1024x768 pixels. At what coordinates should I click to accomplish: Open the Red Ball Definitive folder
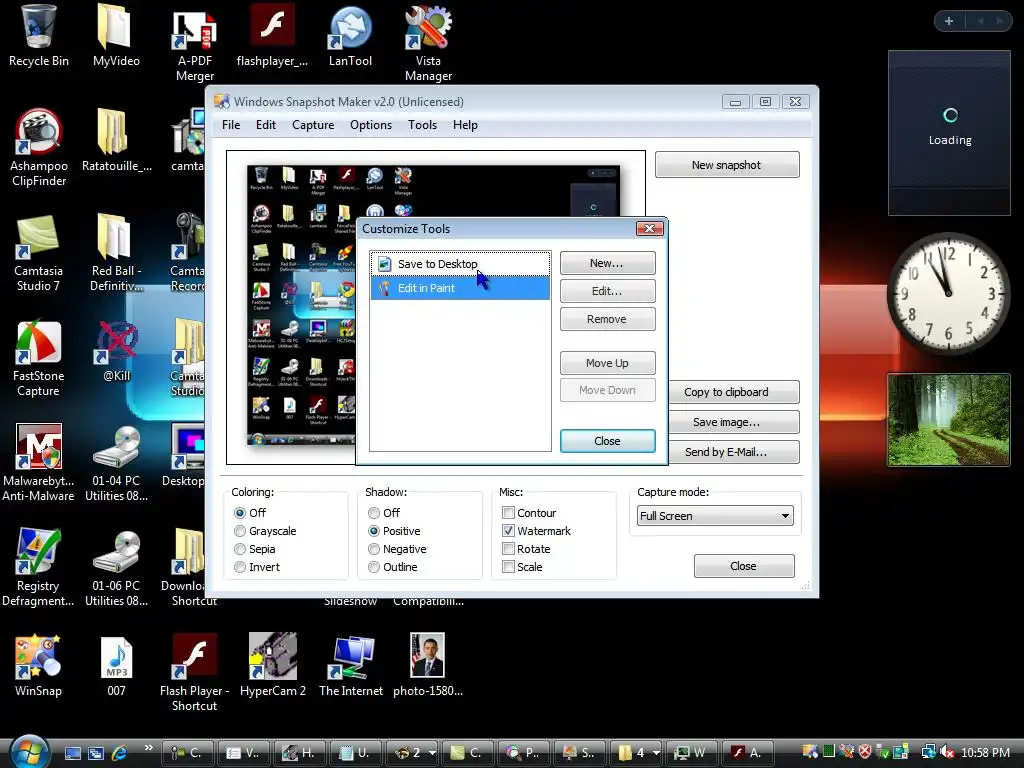click(116, 253)
